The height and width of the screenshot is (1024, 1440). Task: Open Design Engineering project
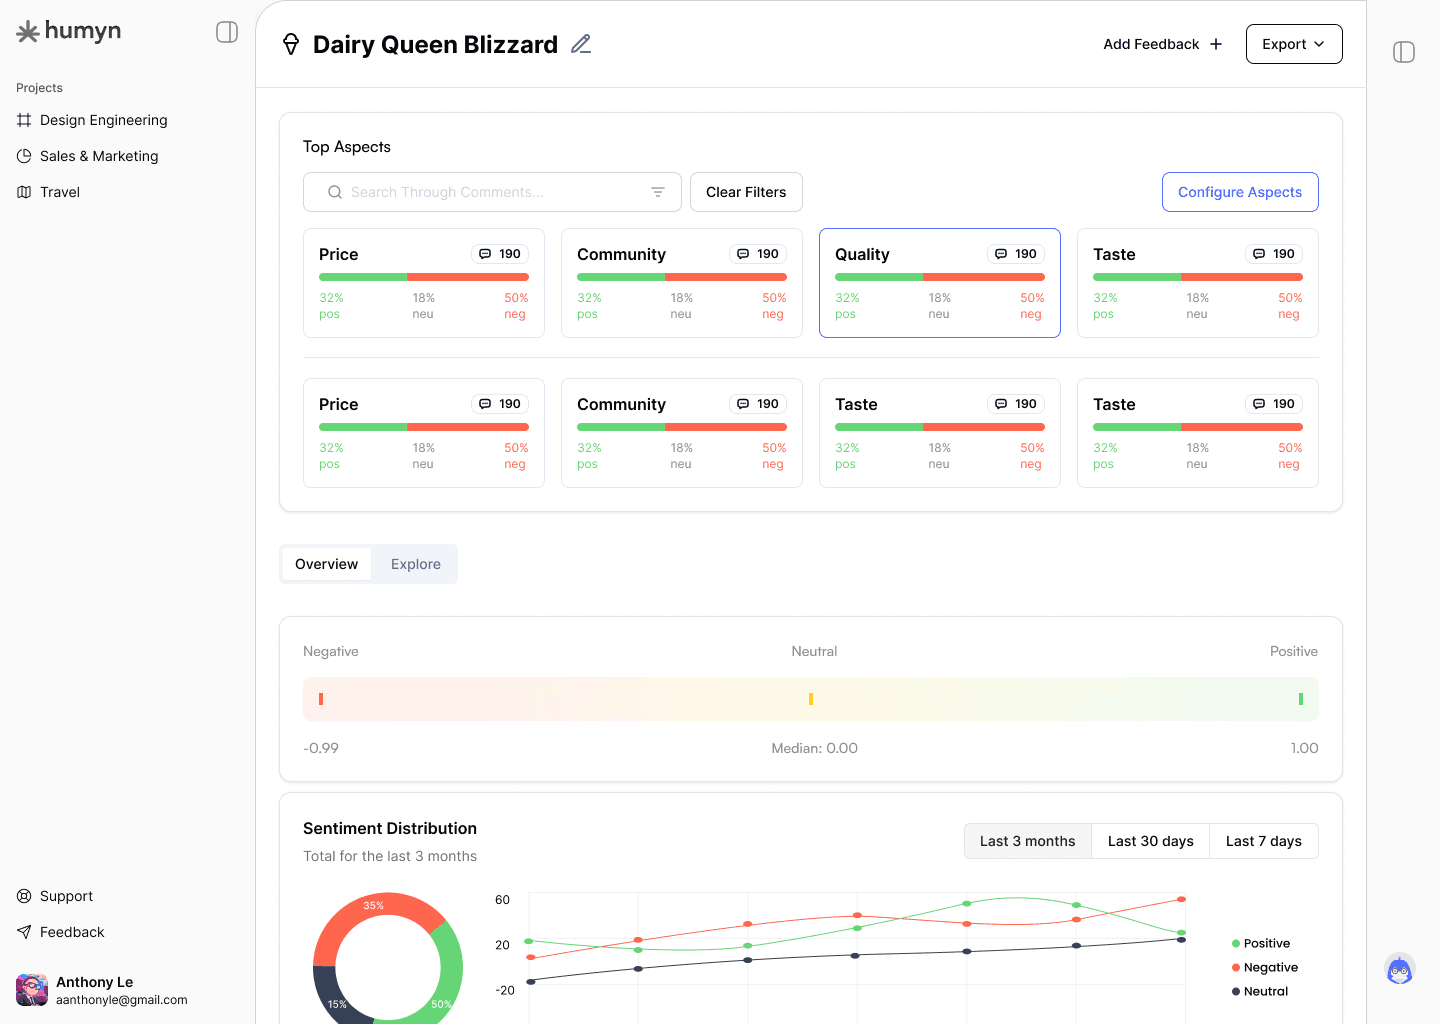click(x=92, y=120)
